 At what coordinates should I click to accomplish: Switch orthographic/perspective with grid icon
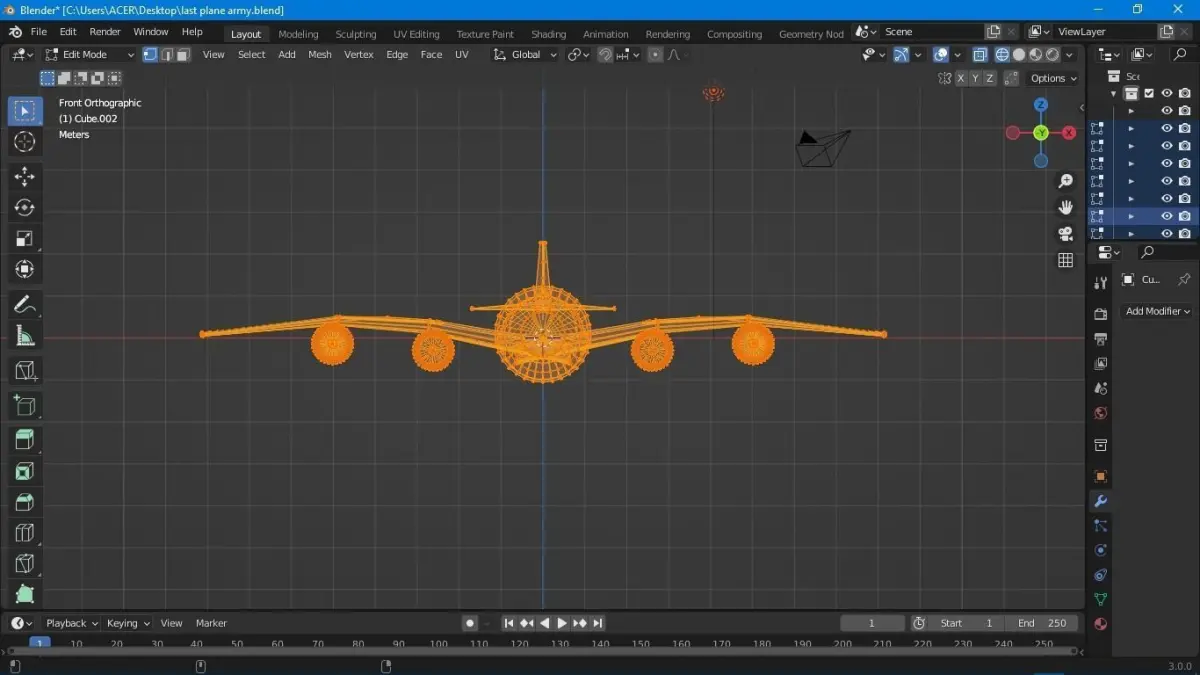click(x=1066, y=260)
